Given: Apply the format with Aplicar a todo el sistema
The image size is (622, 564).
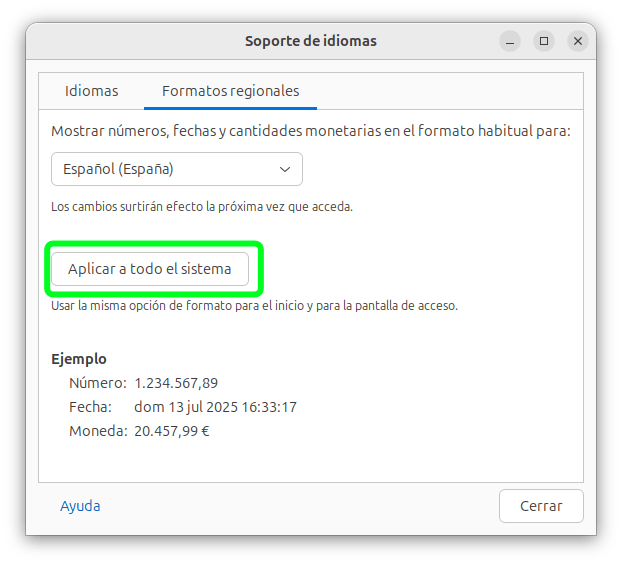Looking at the screenshot, I should click(x=150, y=269).
